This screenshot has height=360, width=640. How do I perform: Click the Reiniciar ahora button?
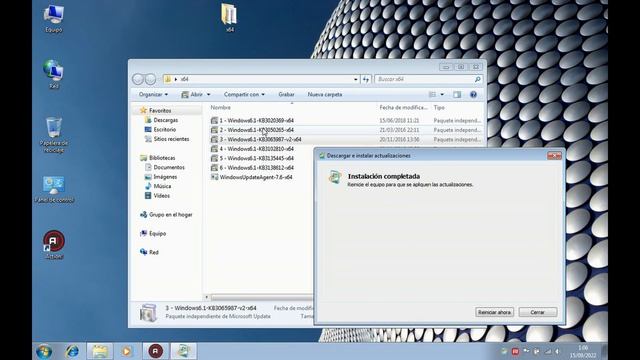(x=494, y=312)
